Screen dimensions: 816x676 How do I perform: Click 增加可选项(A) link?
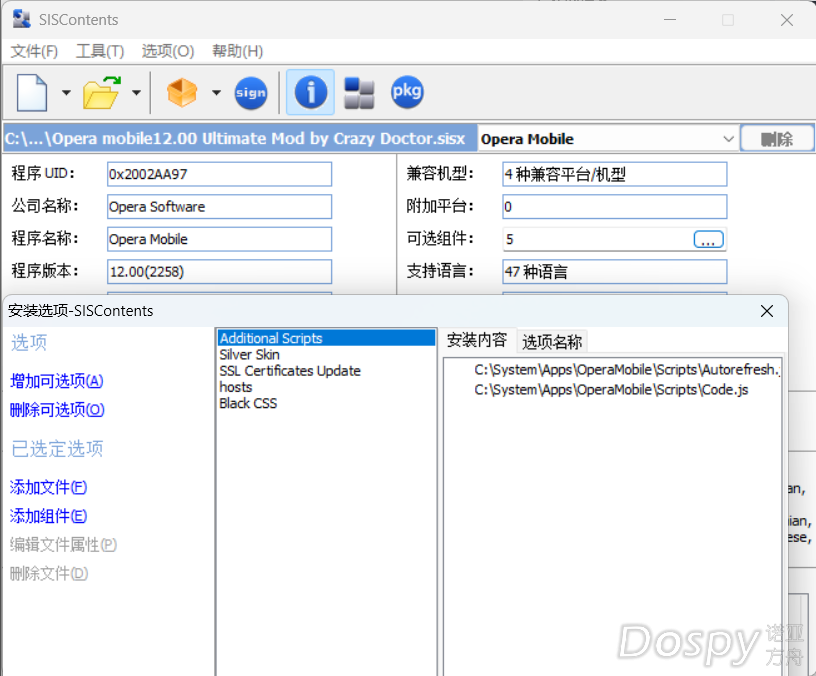tap(57, 381)
